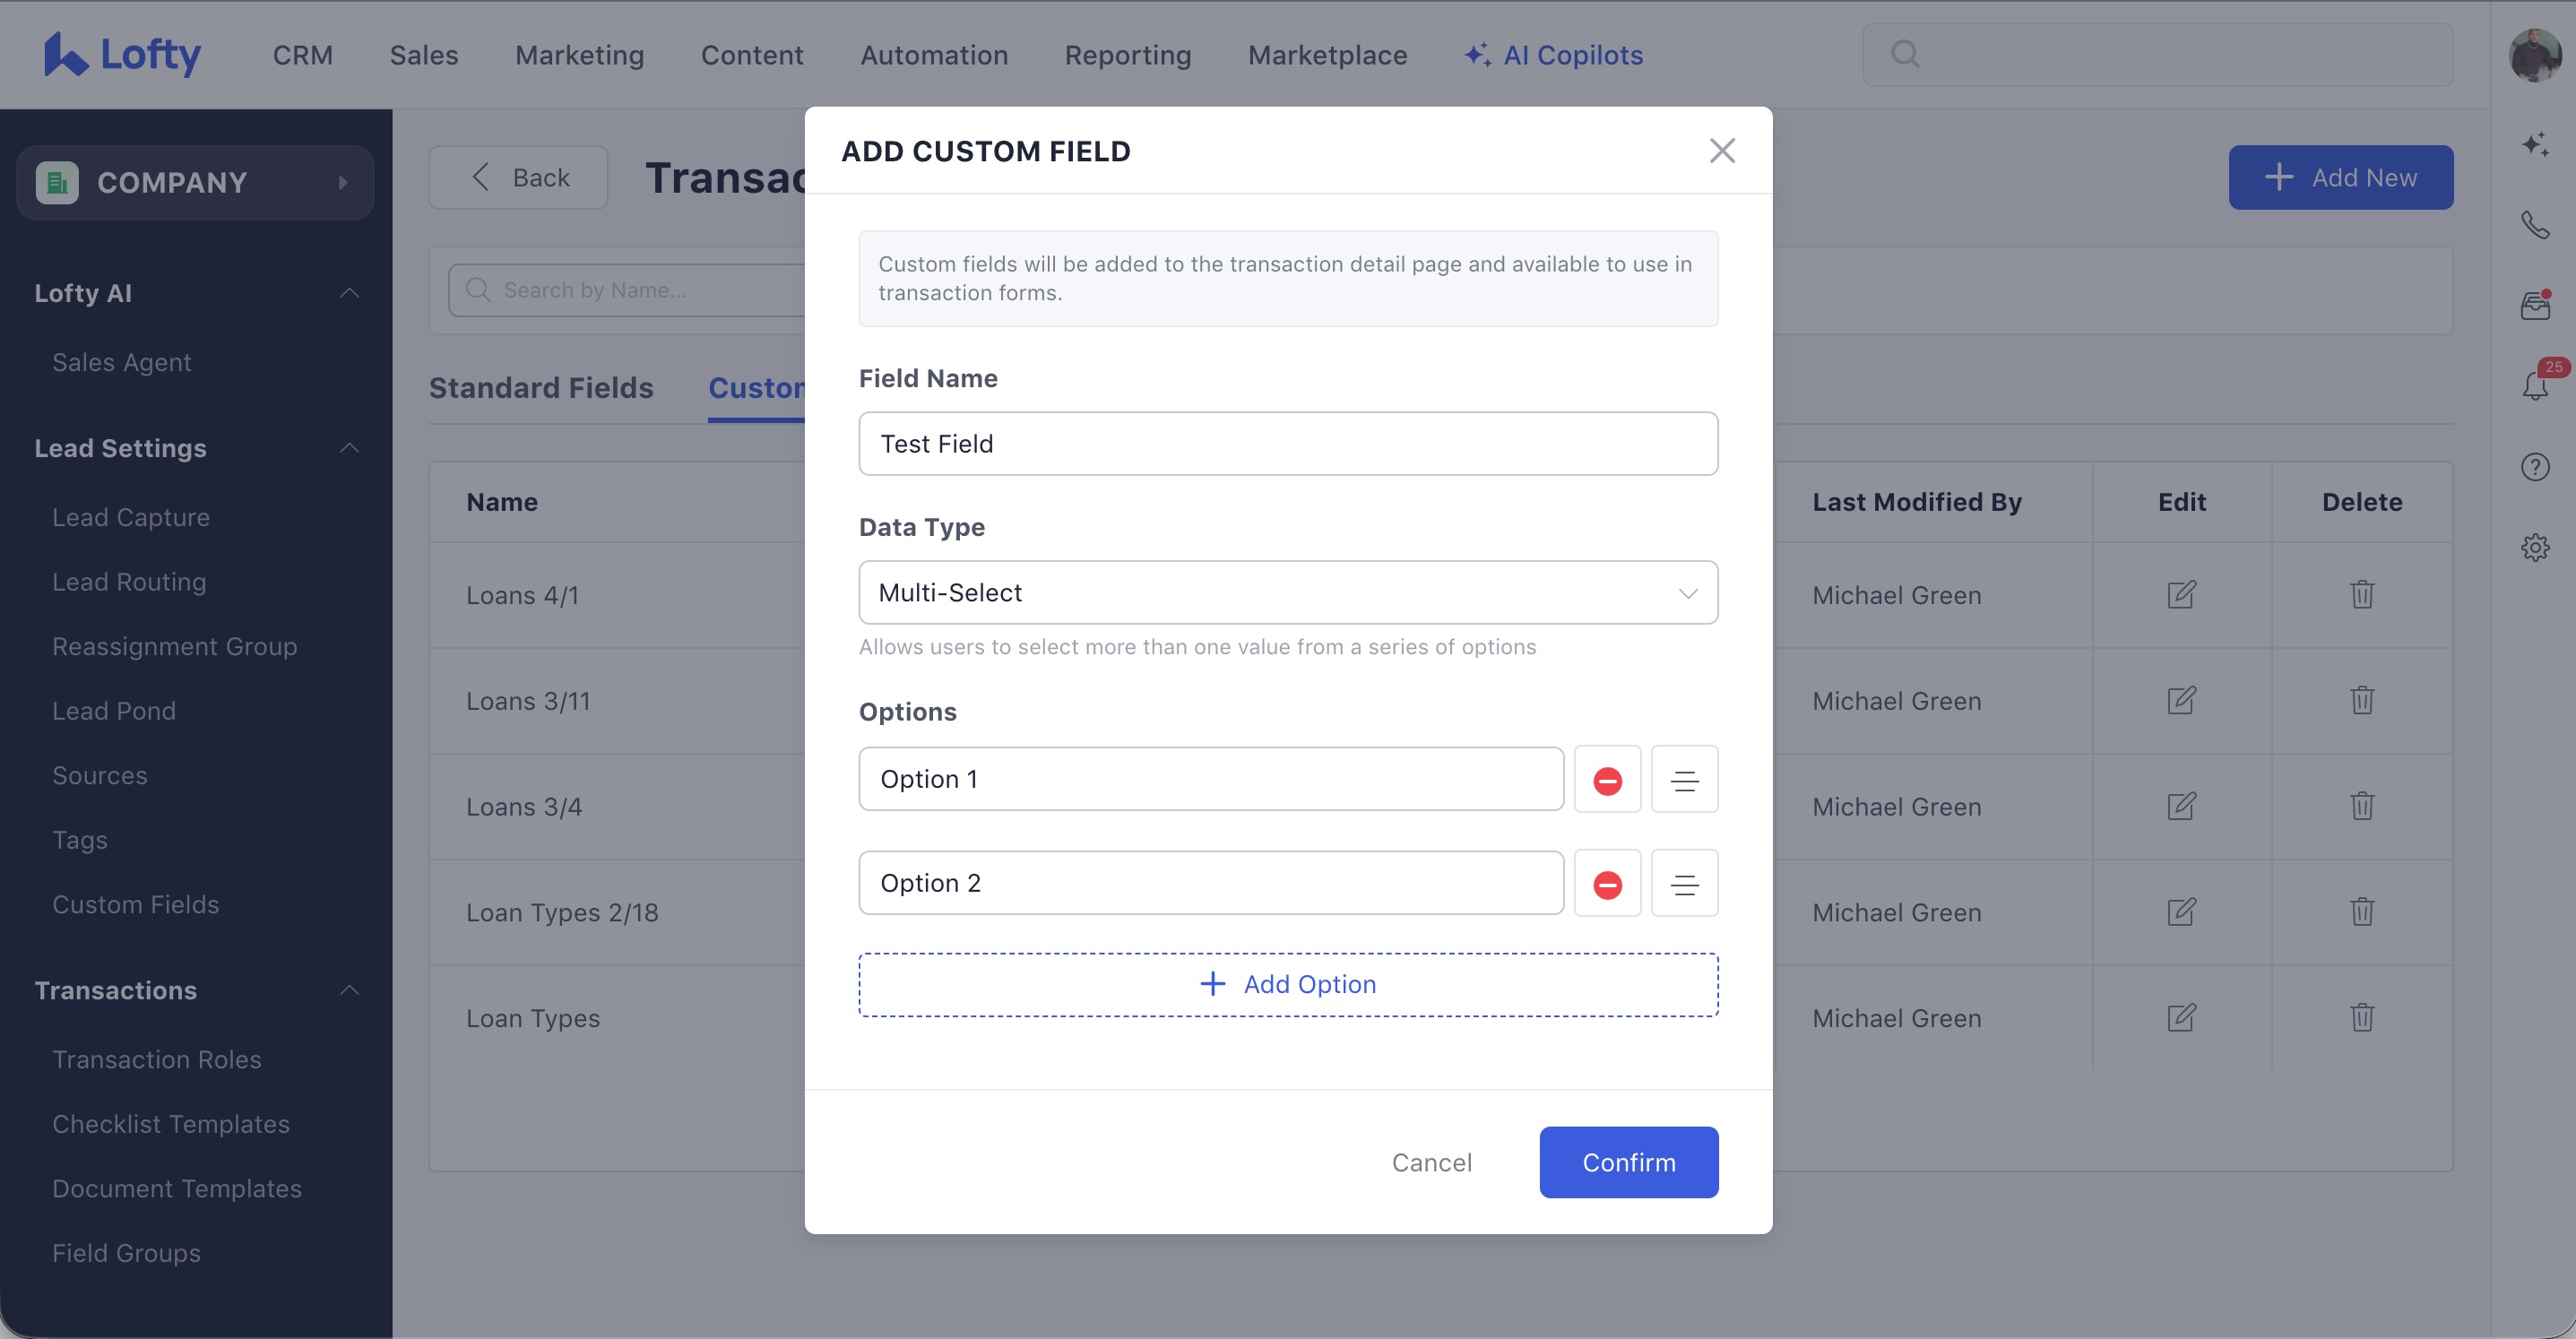This screenshot has height=1339, width=2576.
Task: Open the help question mark icon
Action: 2535,467
